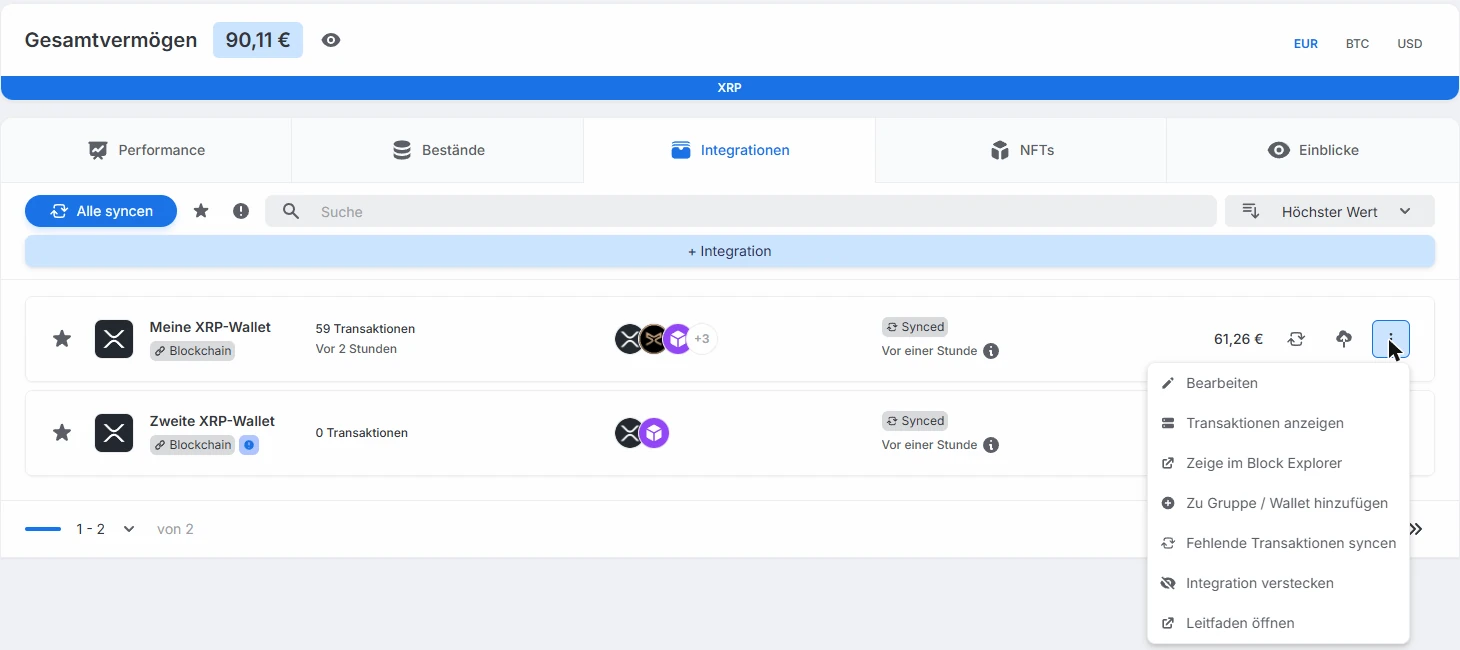Open Zweite XRP-Wallet name
The height and width of the screenshot is (650, 1460).
coord(212,421)
